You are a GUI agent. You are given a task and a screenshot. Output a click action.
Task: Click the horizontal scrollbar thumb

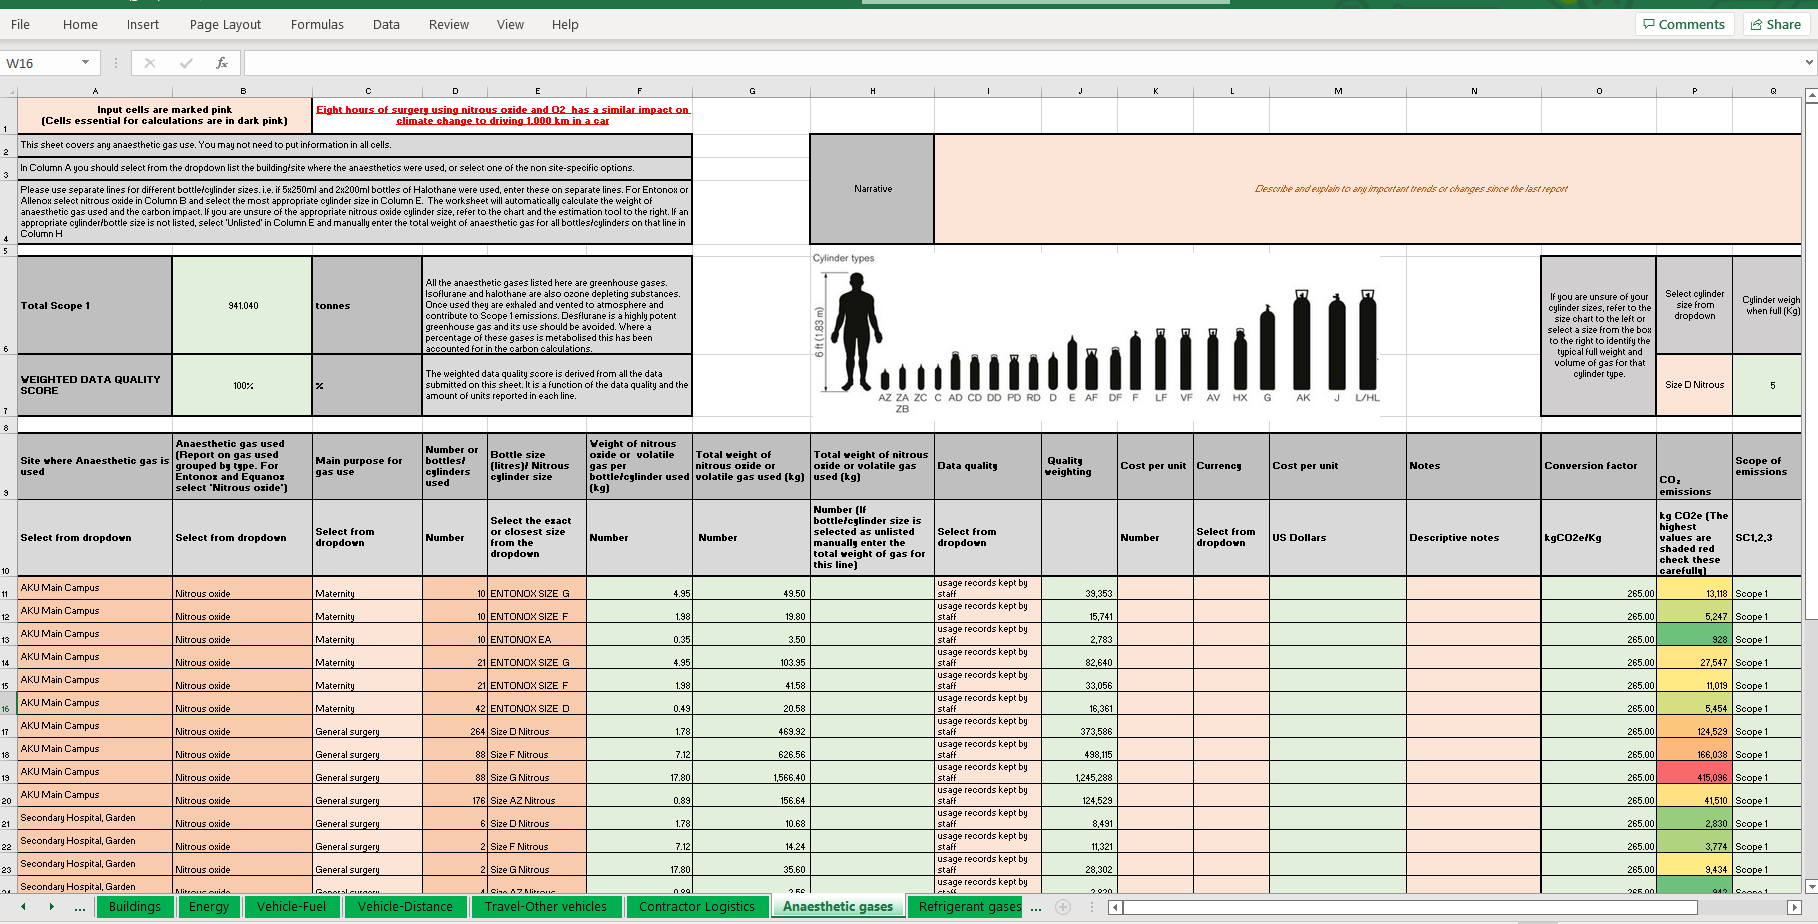tap(1410, 907)
